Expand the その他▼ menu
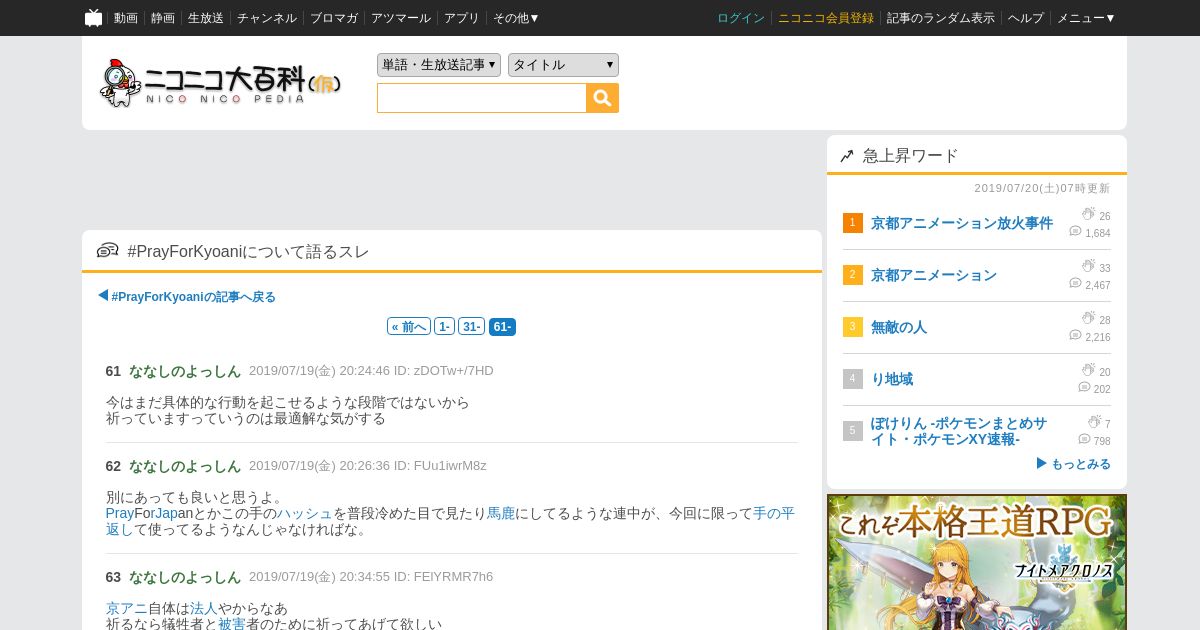Viewport: 1200px width, 630px height. tap(516, 18)
